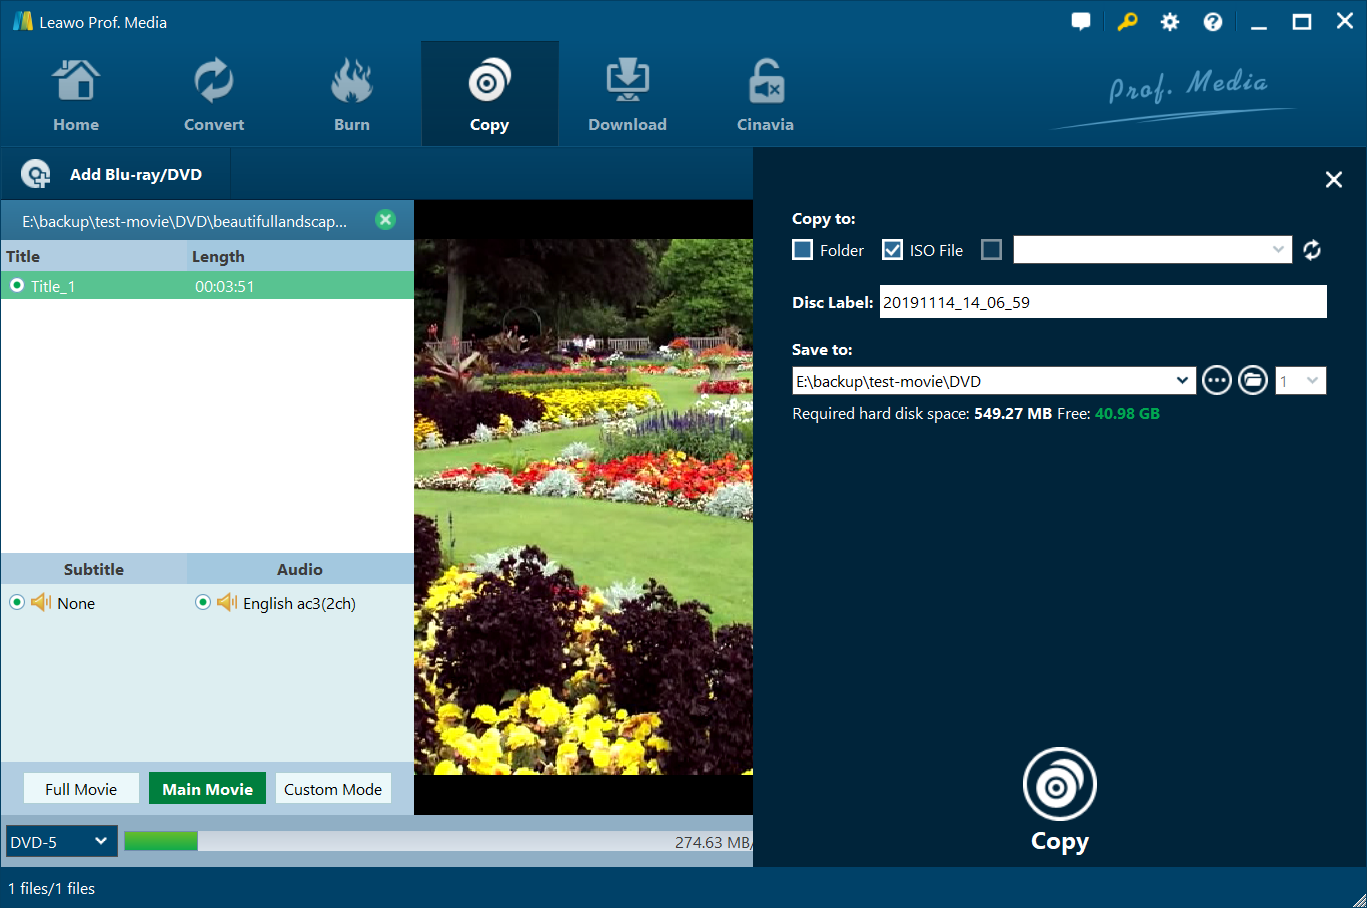Open save folder with folder icon
This screenshot has width=1367, height=908.
(x=1253, y=381)
